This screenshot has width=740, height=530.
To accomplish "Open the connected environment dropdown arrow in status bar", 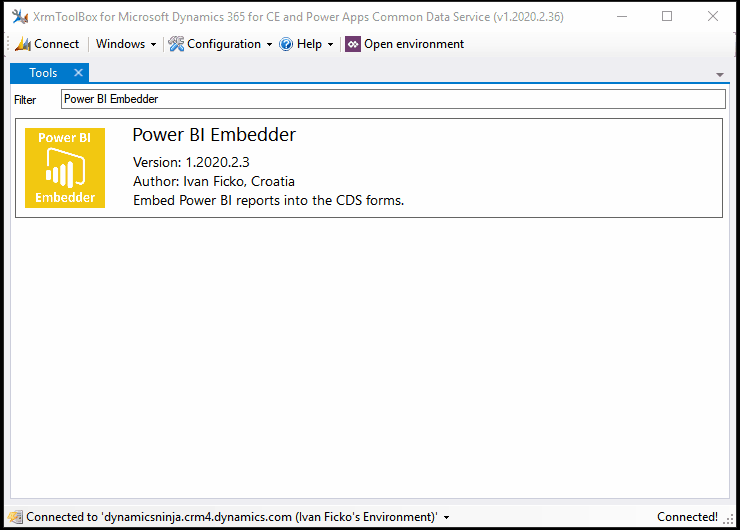I will [x=446, y=518].
